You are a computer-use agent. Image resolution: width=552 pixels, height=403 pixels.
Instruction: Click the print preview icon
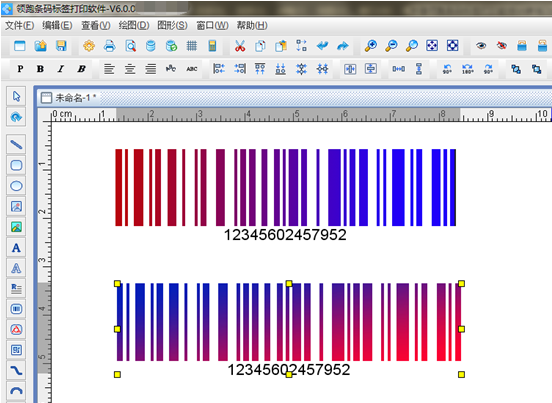(x=130, y=46)
